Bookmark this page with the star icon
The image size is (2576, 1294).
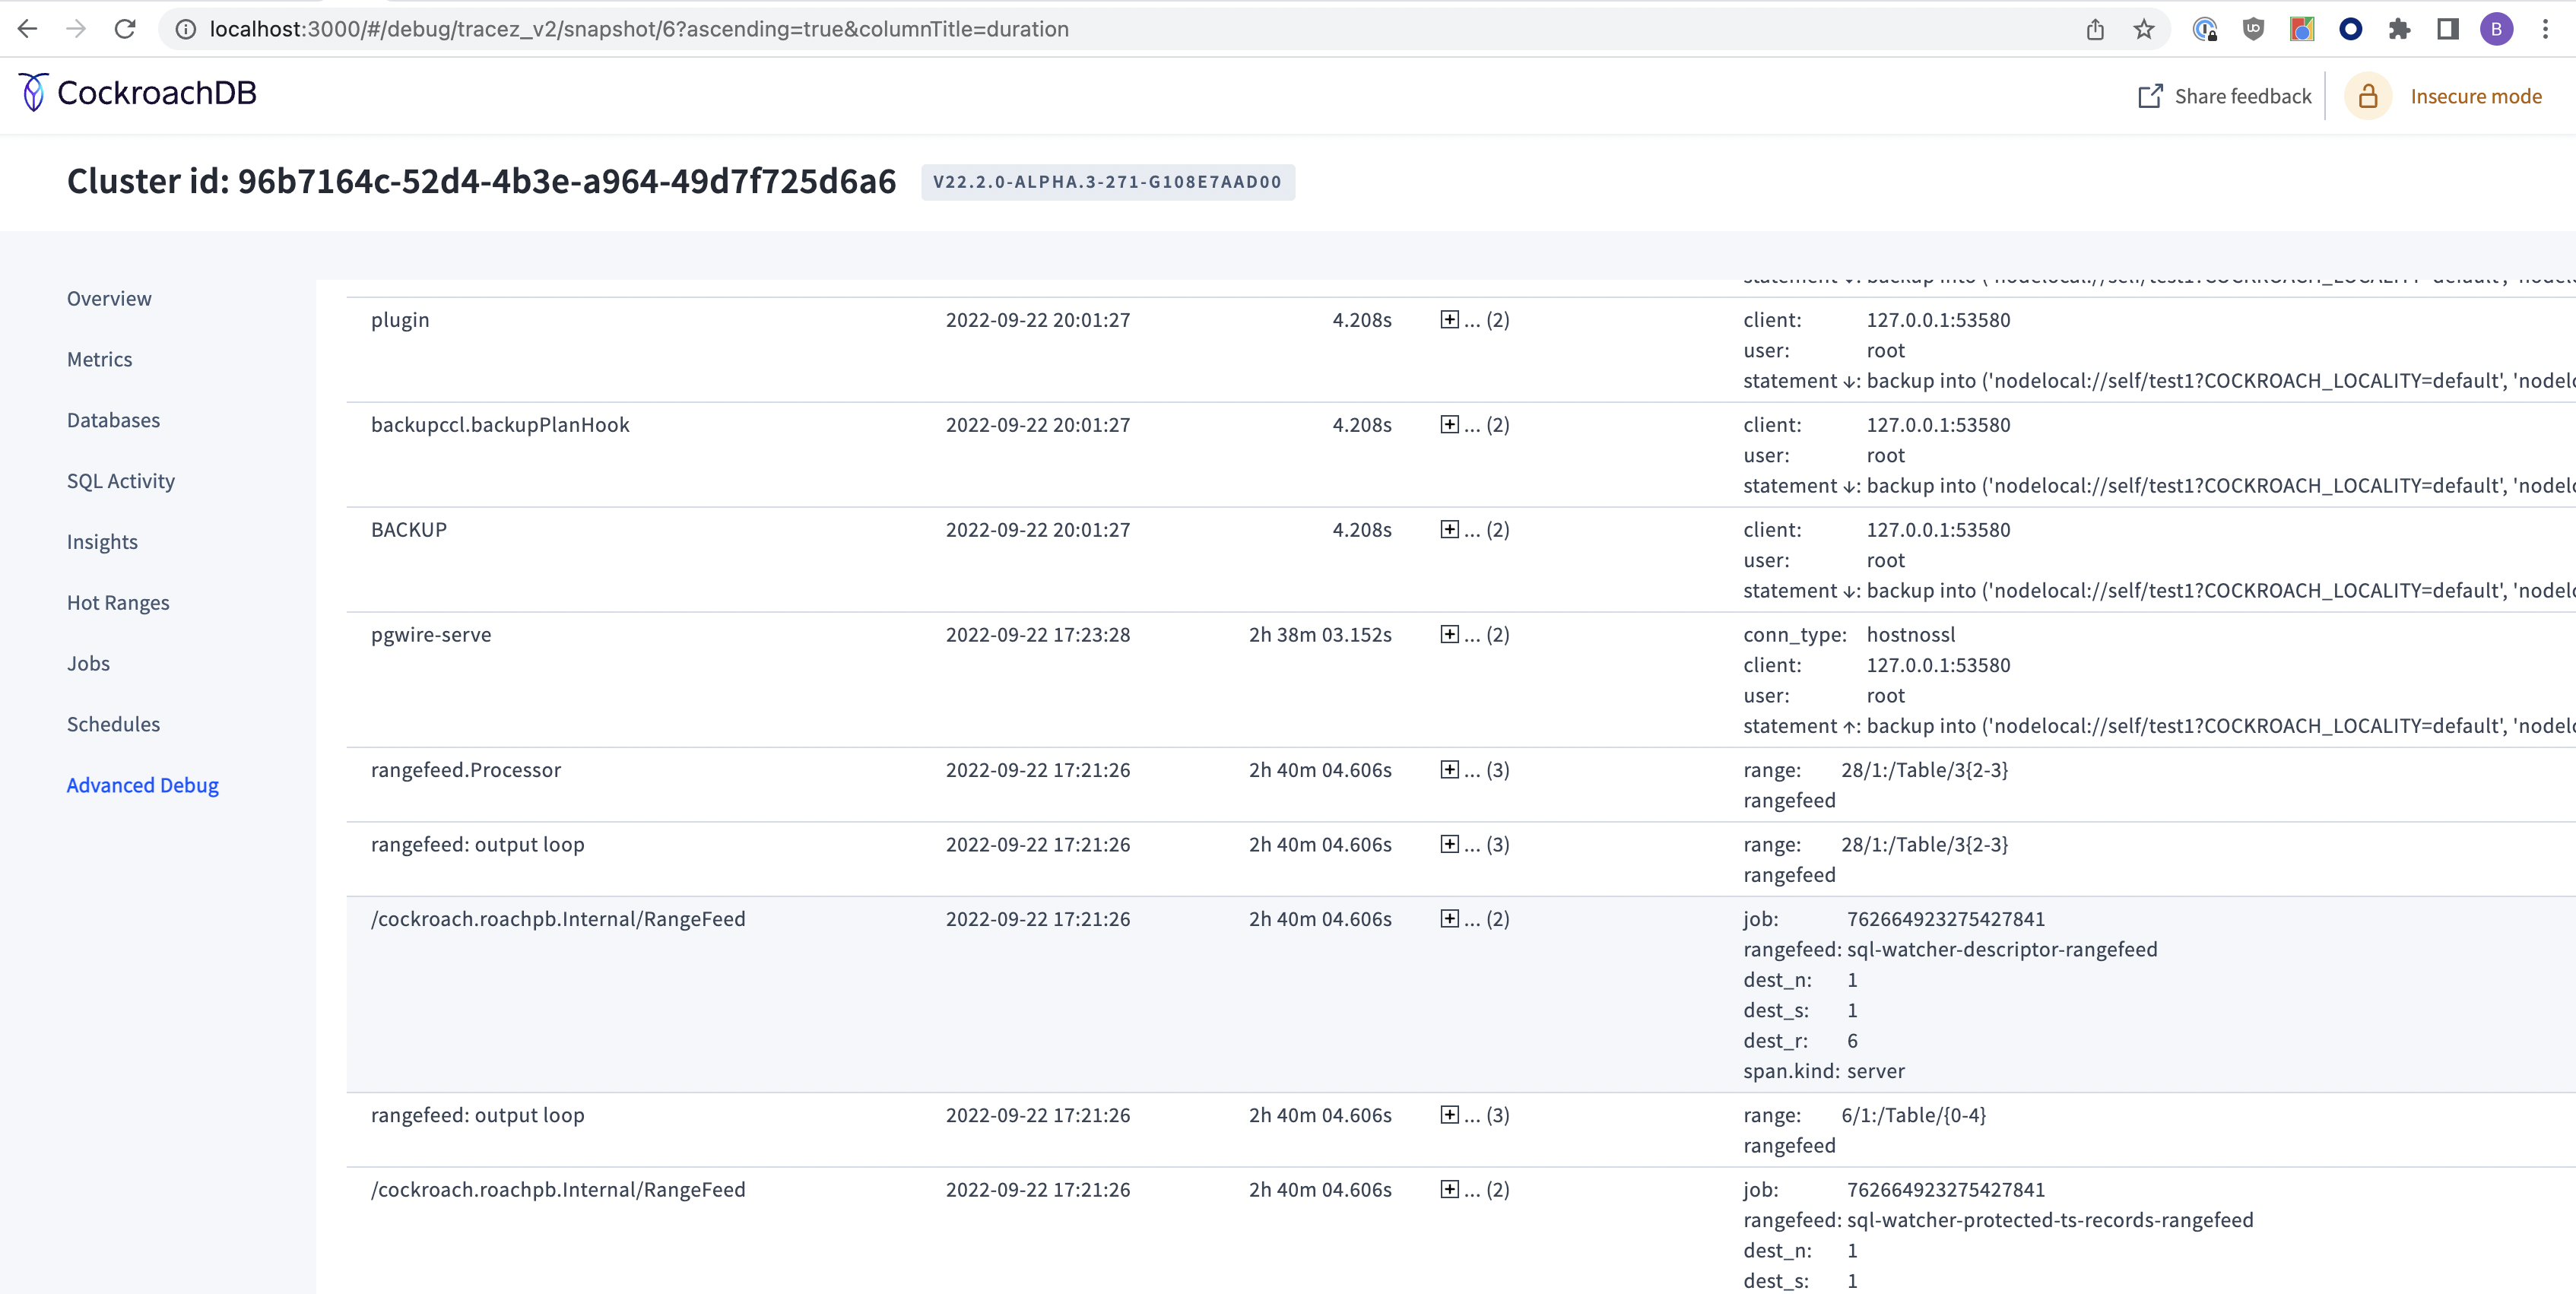pyautogui.click(x=2143, y=29)
